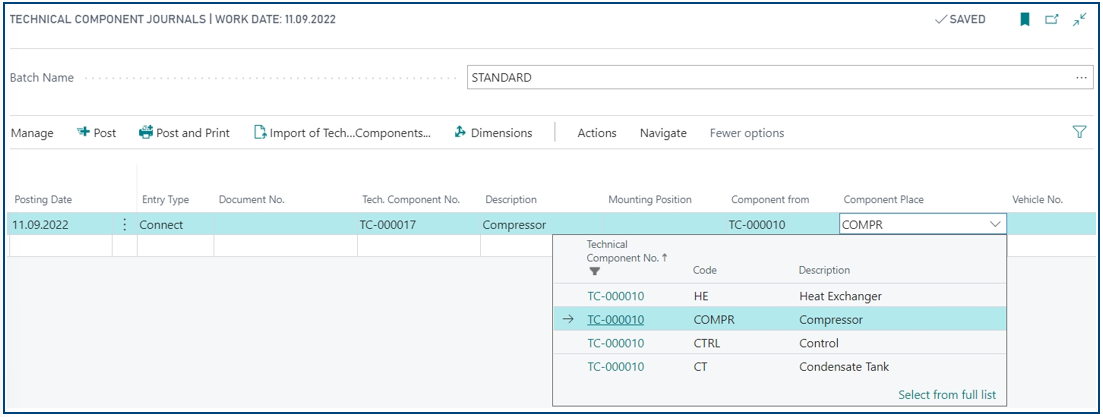The height and width of the screenshot is (417, 1103).
Task: Open the filter pane funnel icon
Action: coord(1080,132)
